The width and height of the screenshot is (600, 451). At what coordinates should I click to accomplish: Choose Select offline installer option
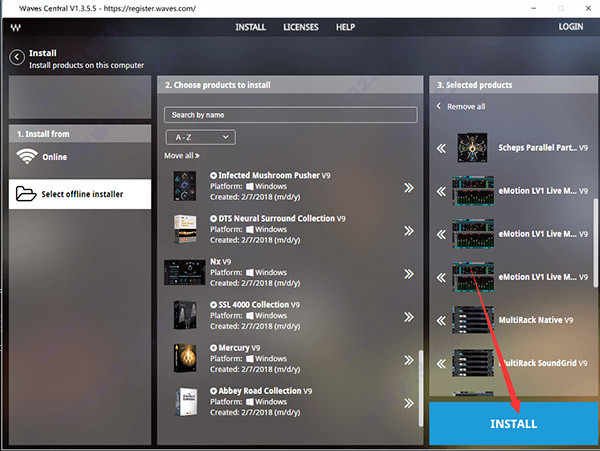pos(80,194)
